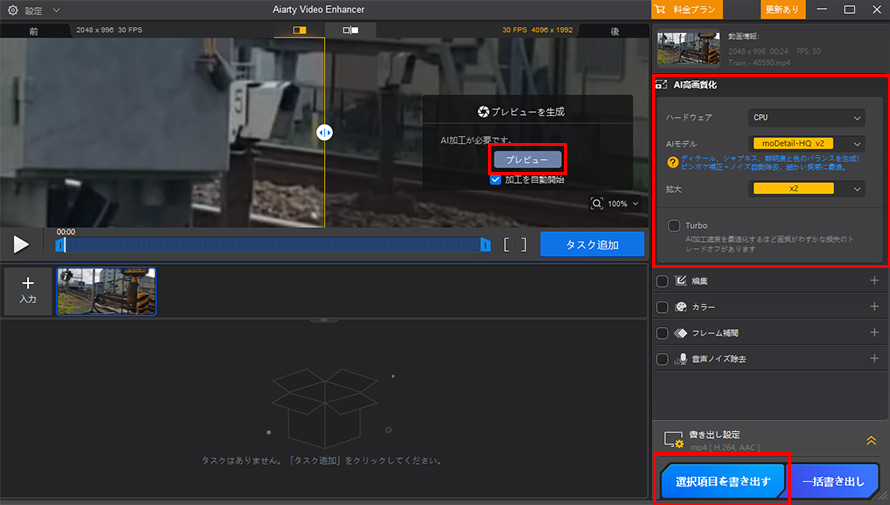Click the 料金プラン cart button
The height and width of the screenshot is (505, 890).
(x=687, y=10)
